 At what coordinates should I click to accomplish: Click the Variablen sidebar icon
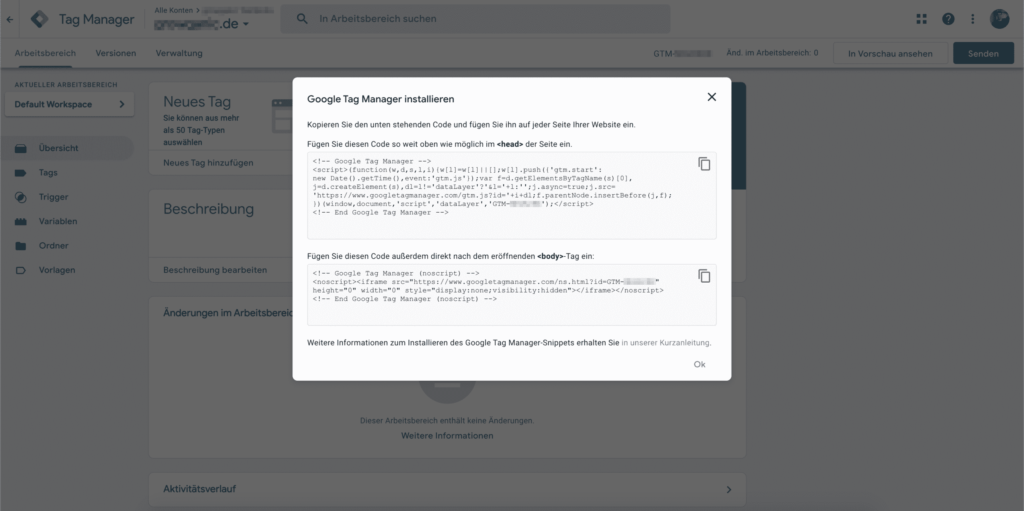coord(21,222)
